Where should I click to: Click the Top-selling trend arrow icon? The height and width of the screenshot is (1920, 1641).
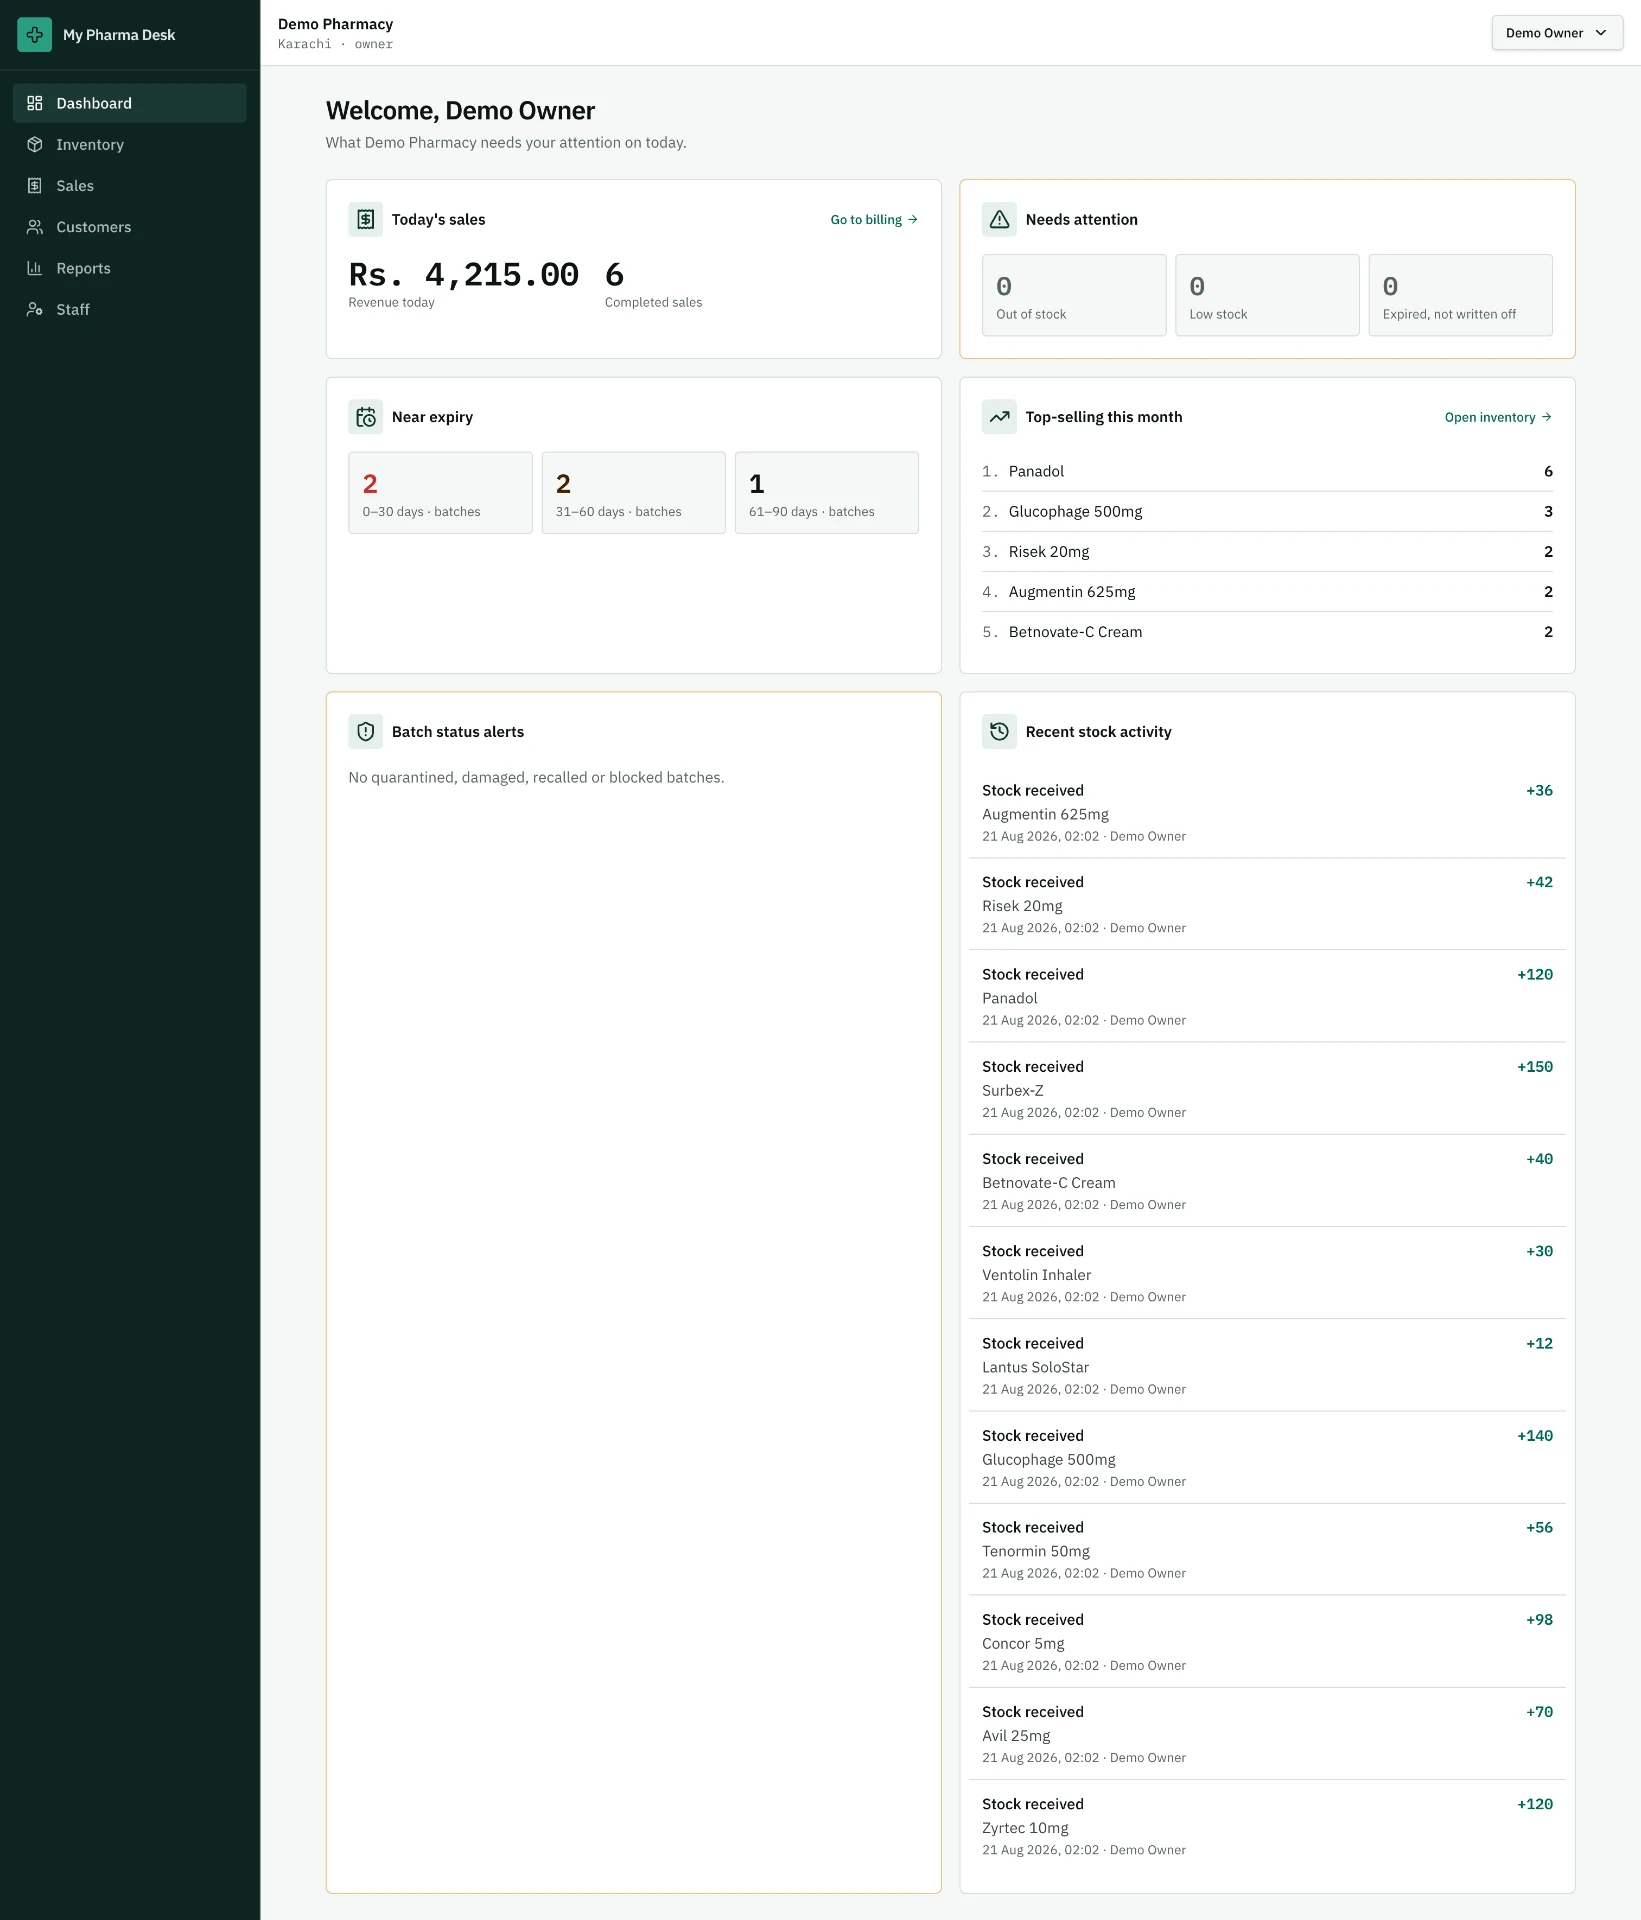[x=999, y=417]
